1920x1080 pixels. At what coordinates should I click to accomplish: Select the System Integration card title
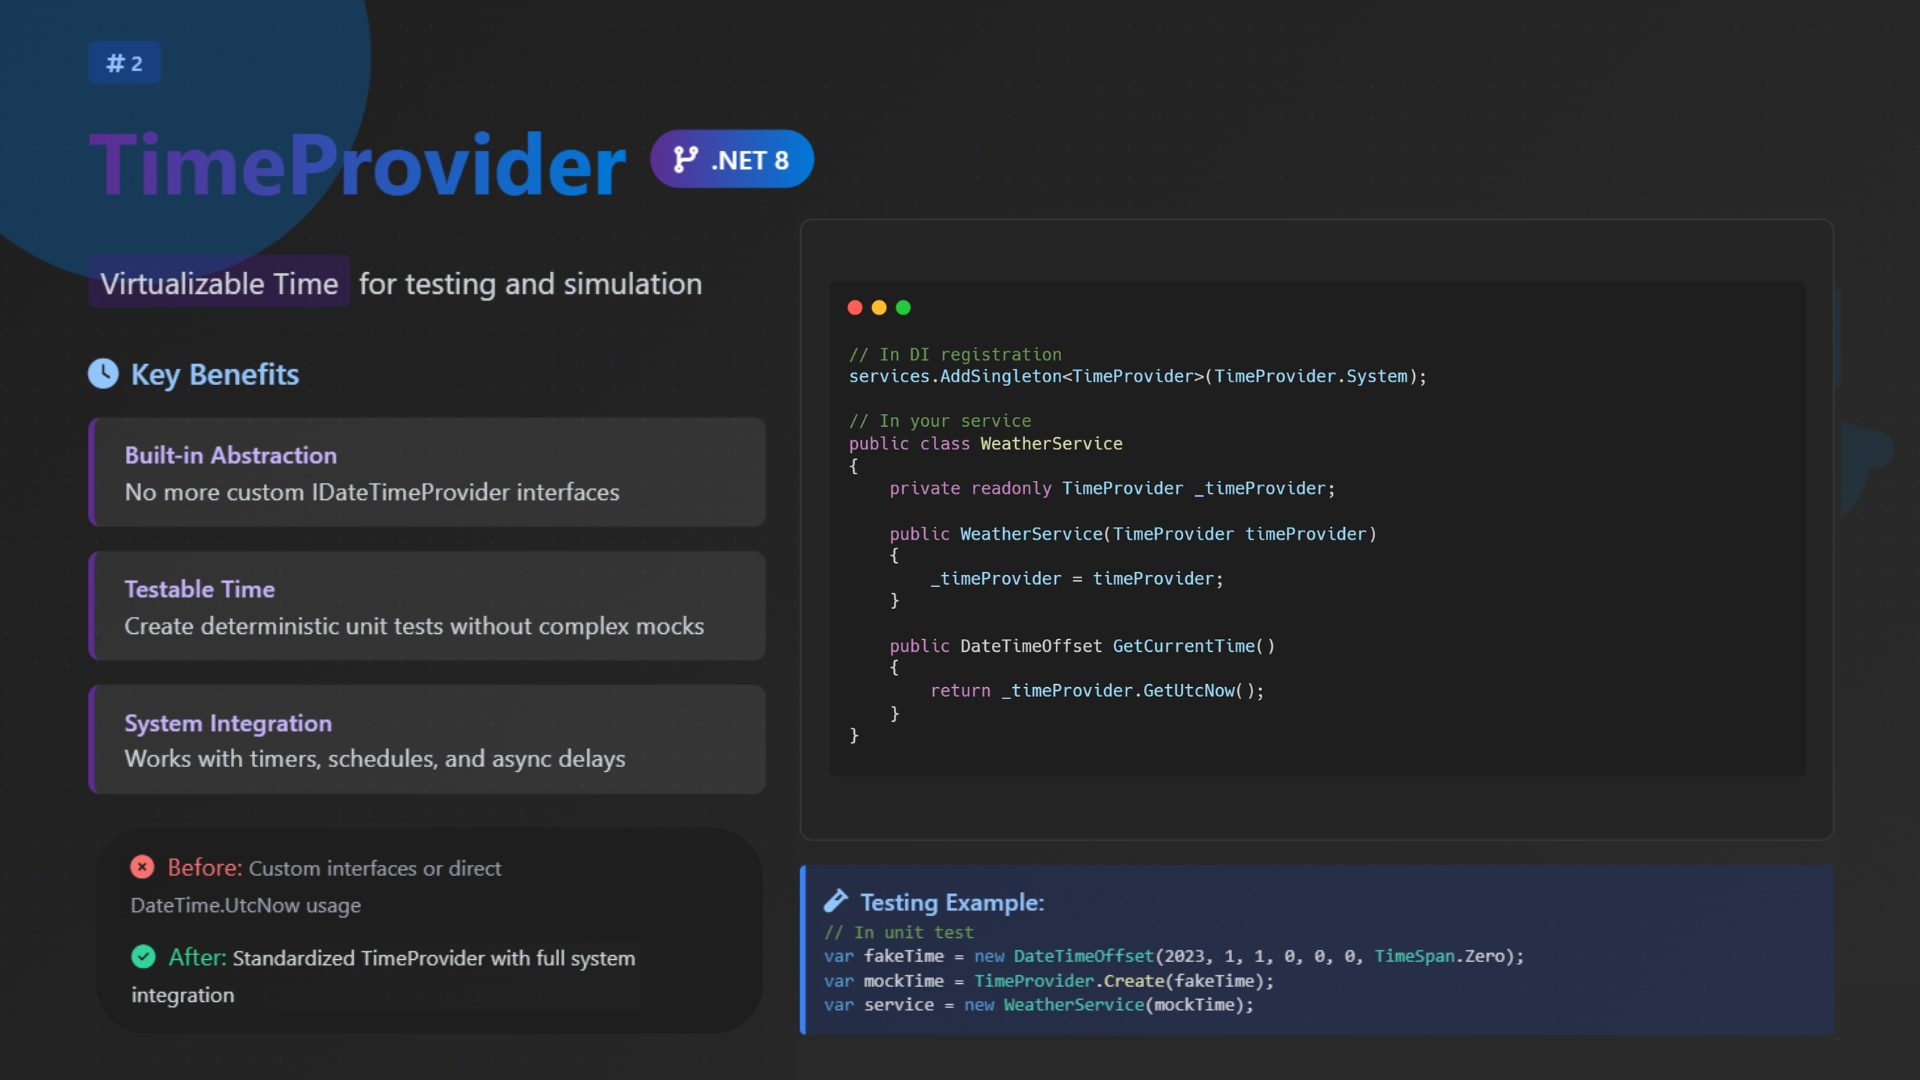(228, 723)
